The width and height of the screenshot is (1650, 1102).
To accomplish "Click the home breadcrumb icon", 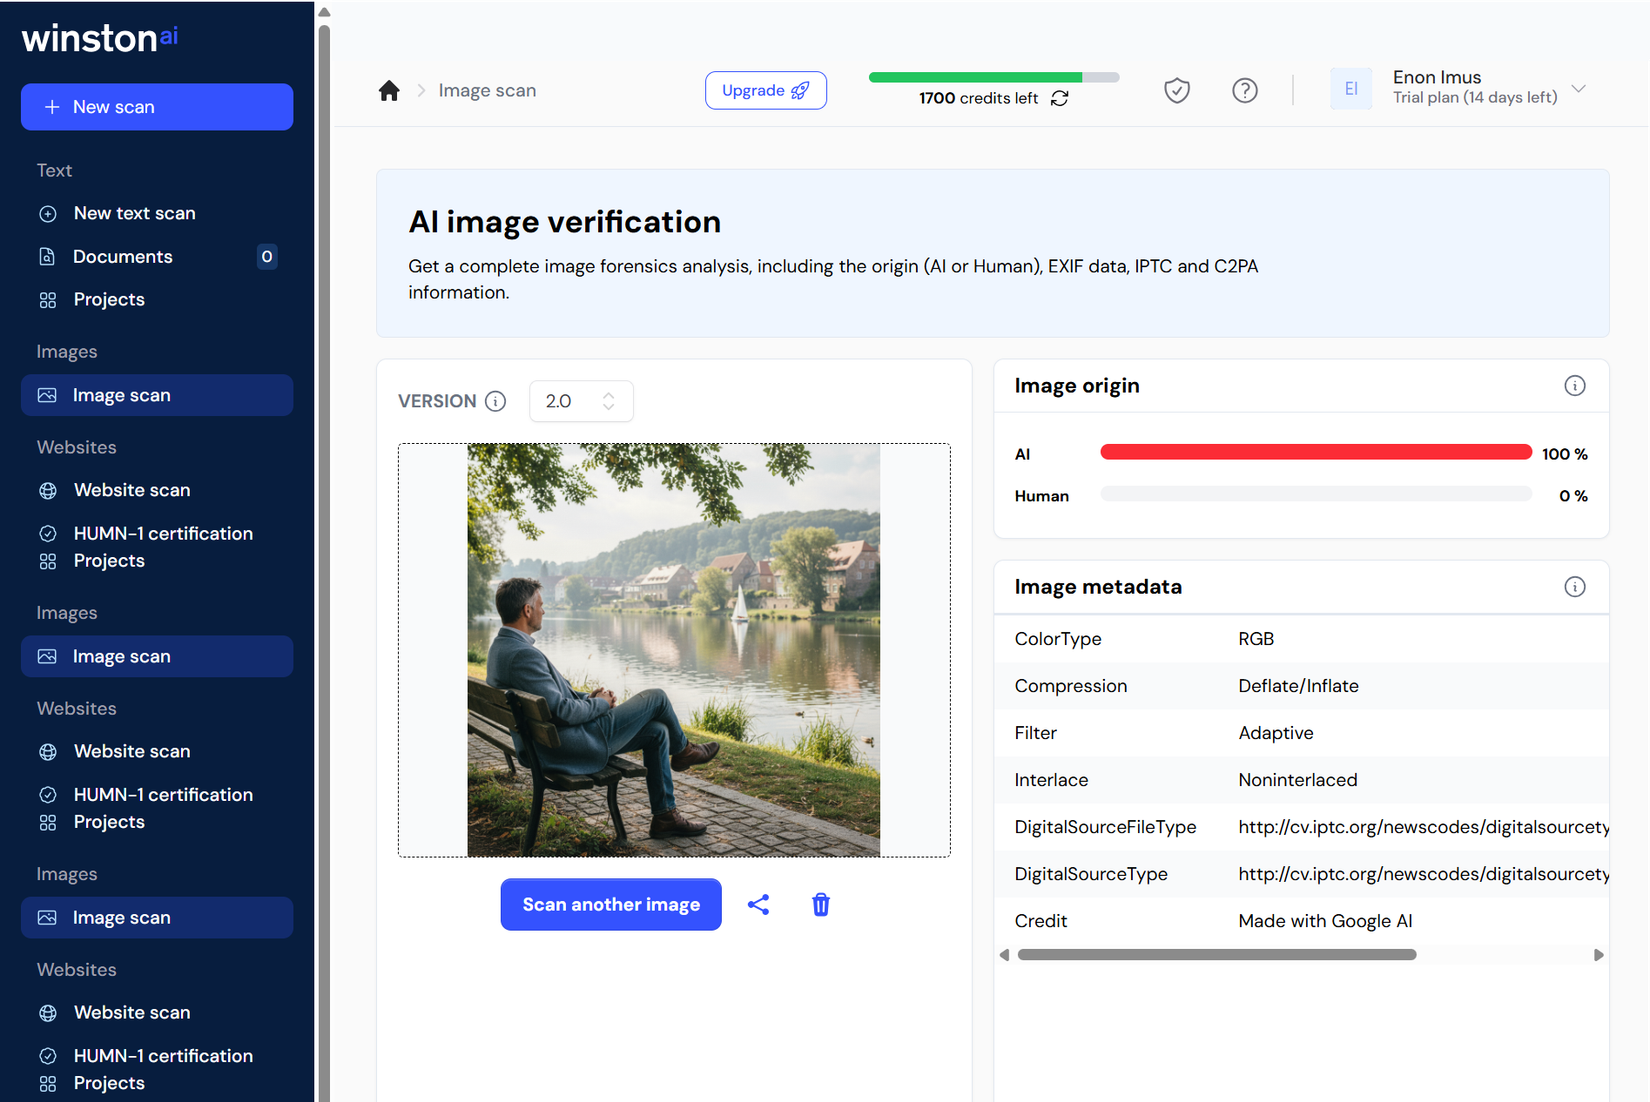I will [389, 91].
